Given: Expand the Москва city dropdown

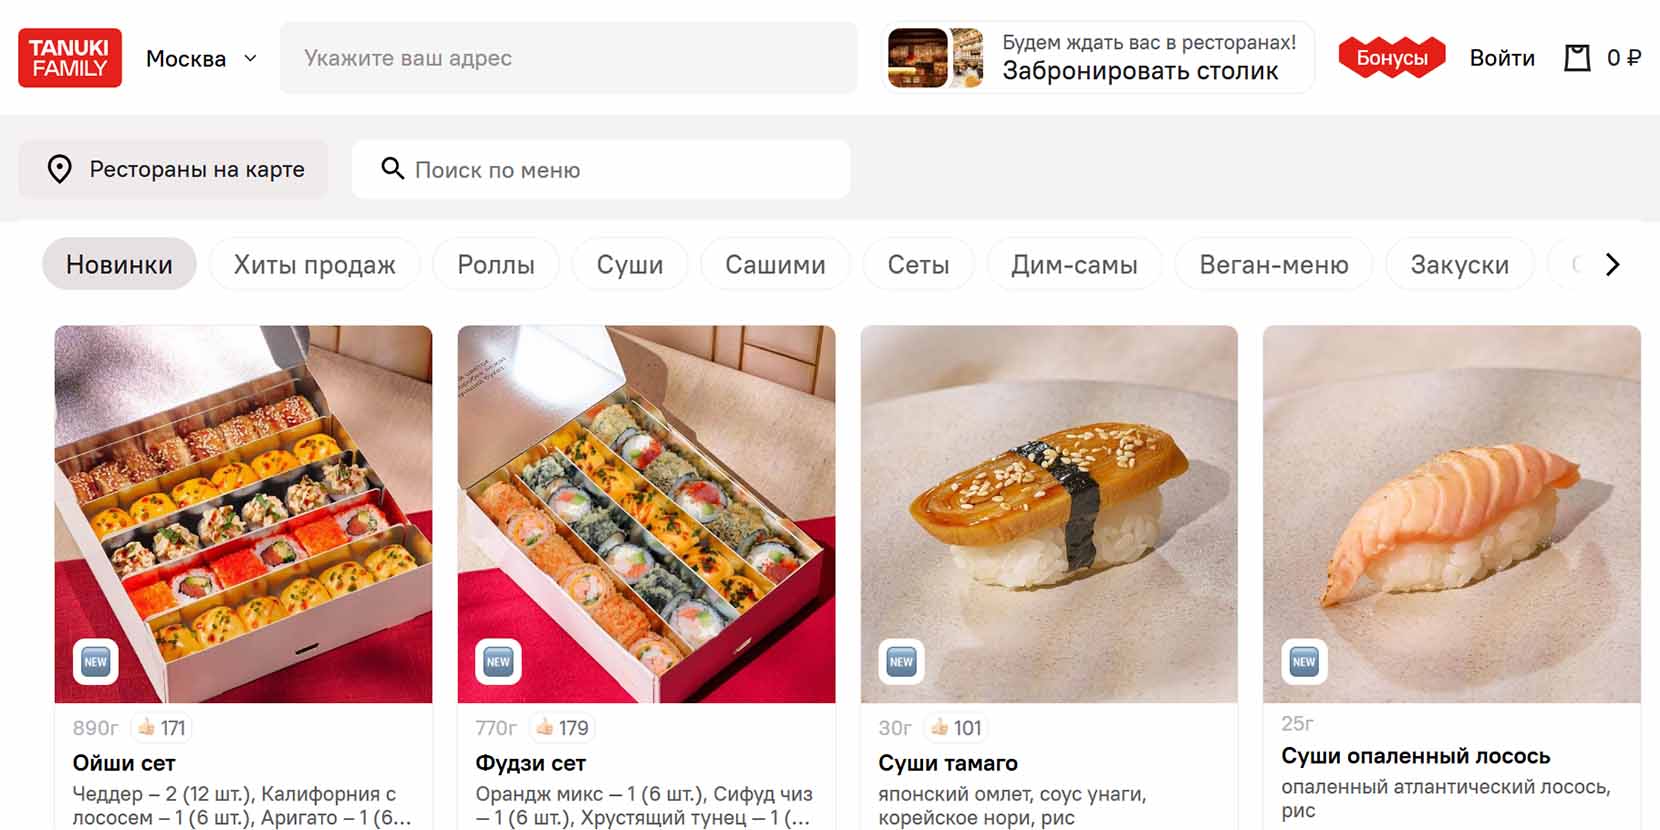Looking at the screenshot, I should click(201, 59).
